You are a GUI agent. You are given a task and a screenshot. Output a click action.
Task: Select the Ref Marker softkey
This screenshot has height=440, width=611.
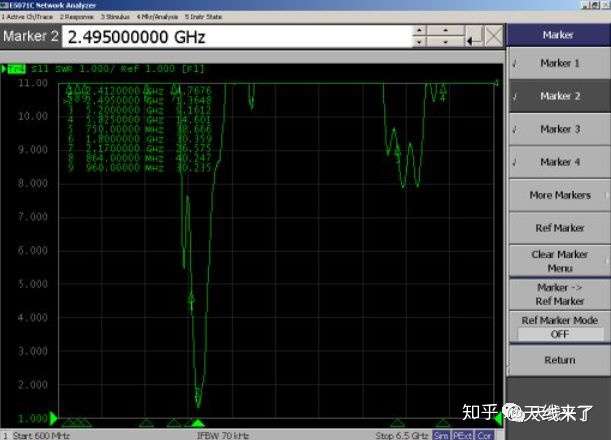(560, 228)
